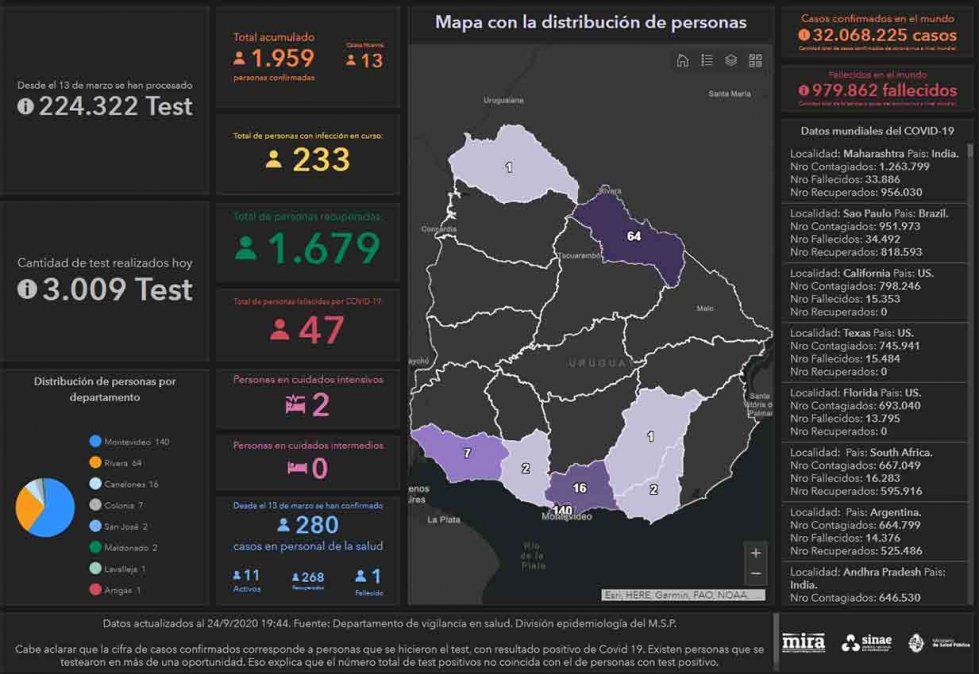Screen dimensions: 979x674
Task: Click the map zoom out minus button
Action: 755,574
